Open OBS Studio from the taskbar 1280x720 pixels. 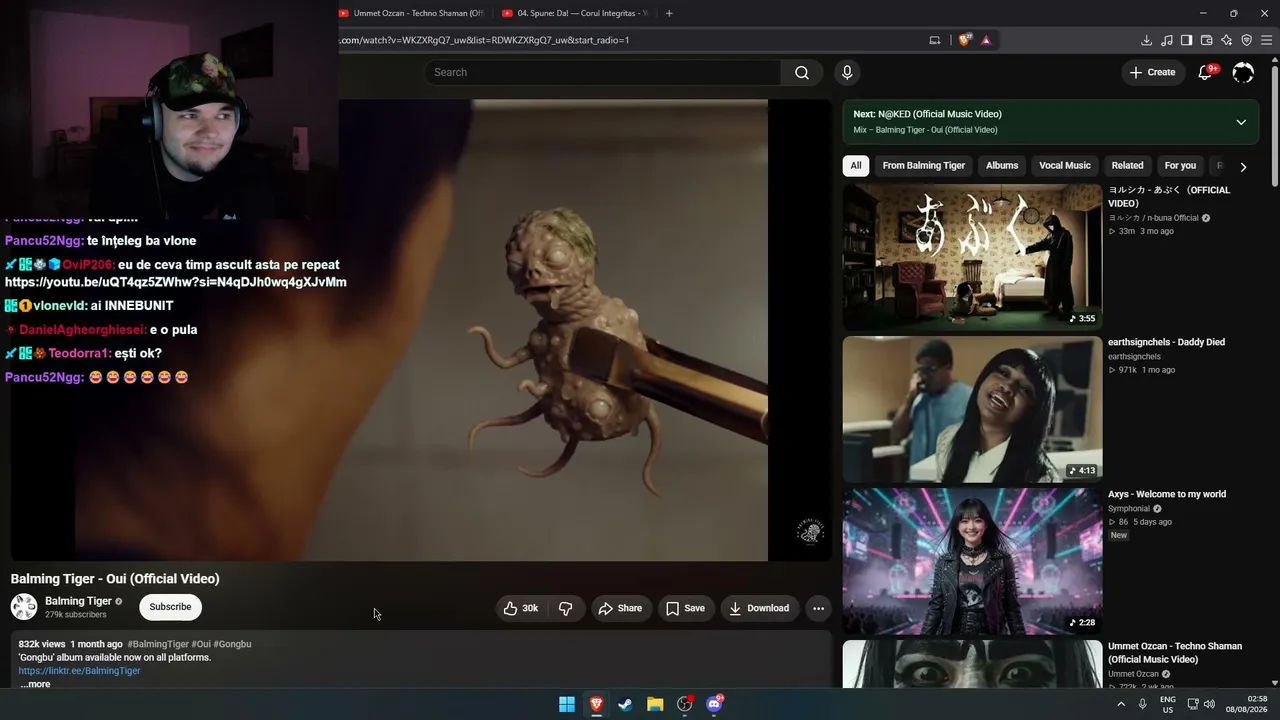pos(684,704)
